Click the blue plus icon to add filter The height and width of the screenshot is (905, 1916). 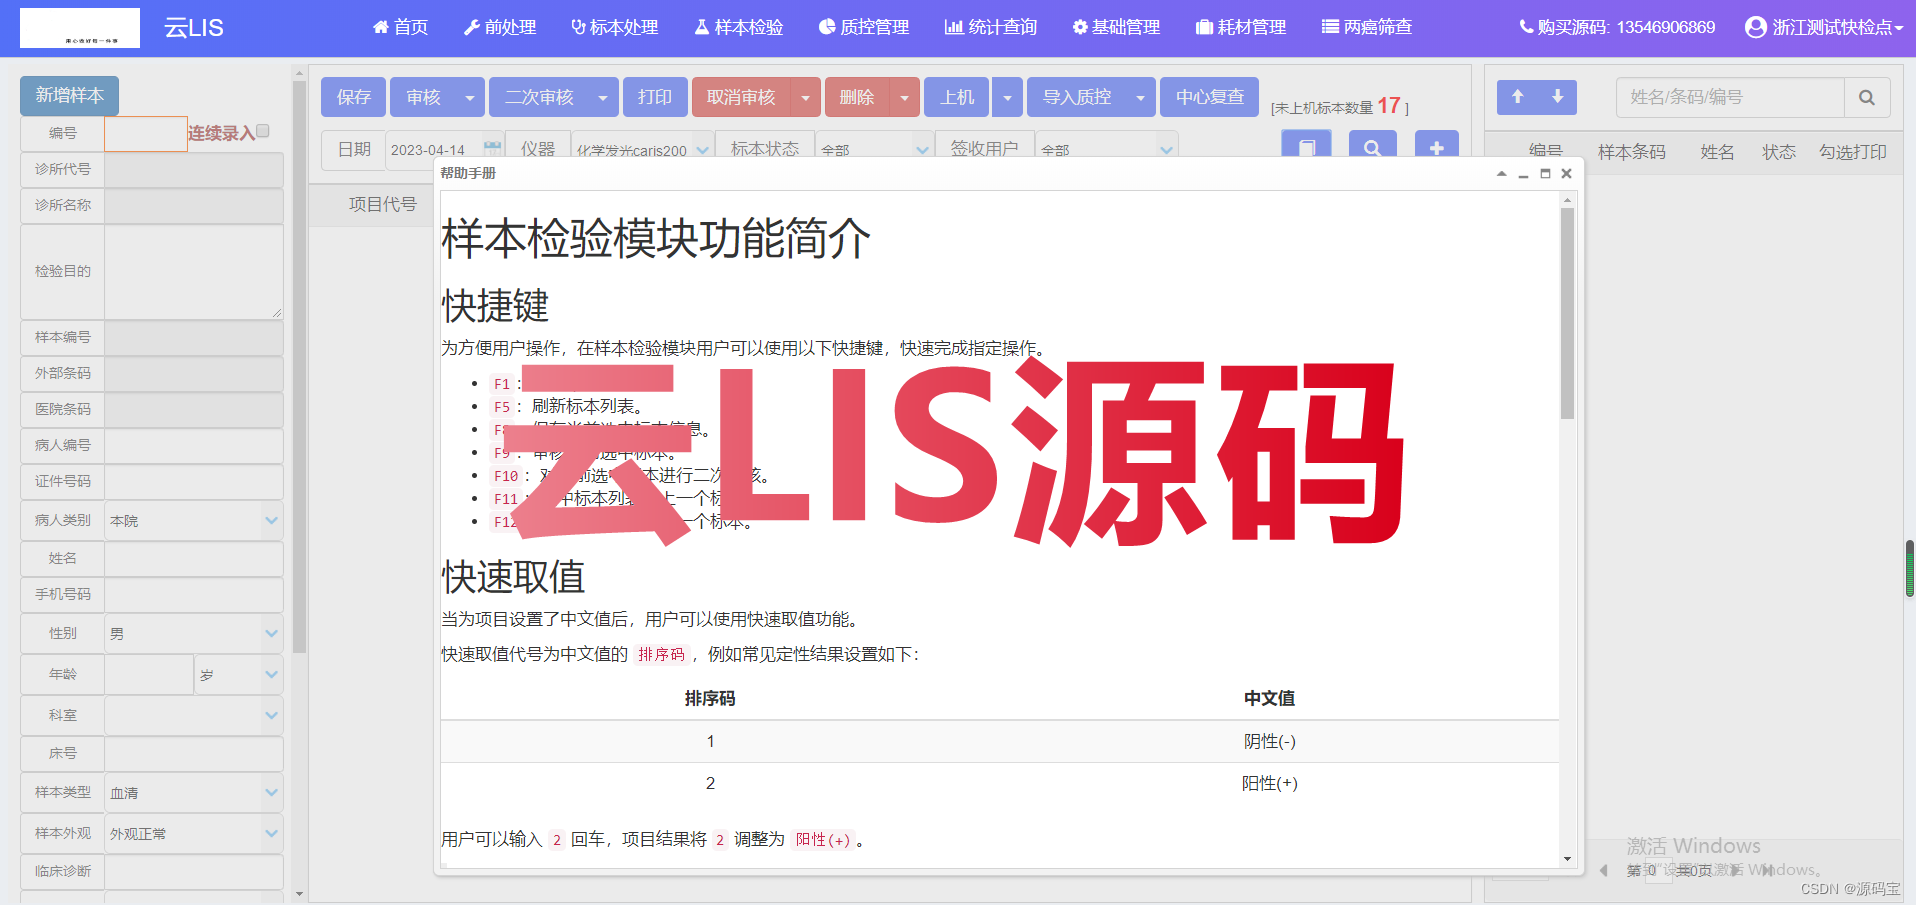[1436, 146]
